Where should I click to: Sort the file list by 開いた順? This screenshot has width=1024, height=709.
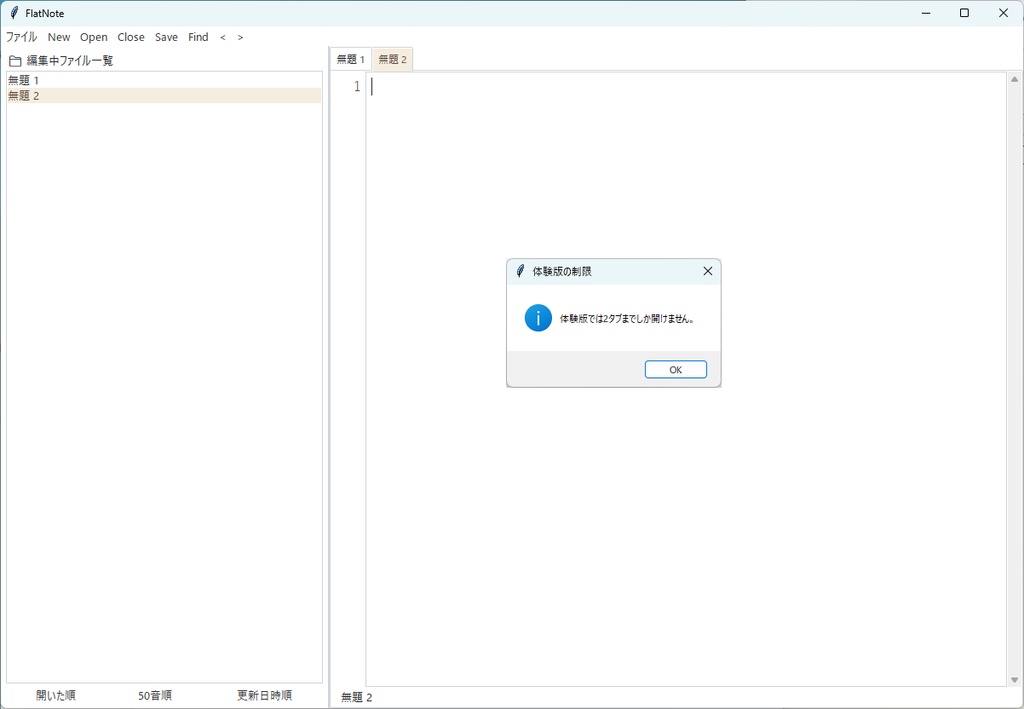(55, 694)
